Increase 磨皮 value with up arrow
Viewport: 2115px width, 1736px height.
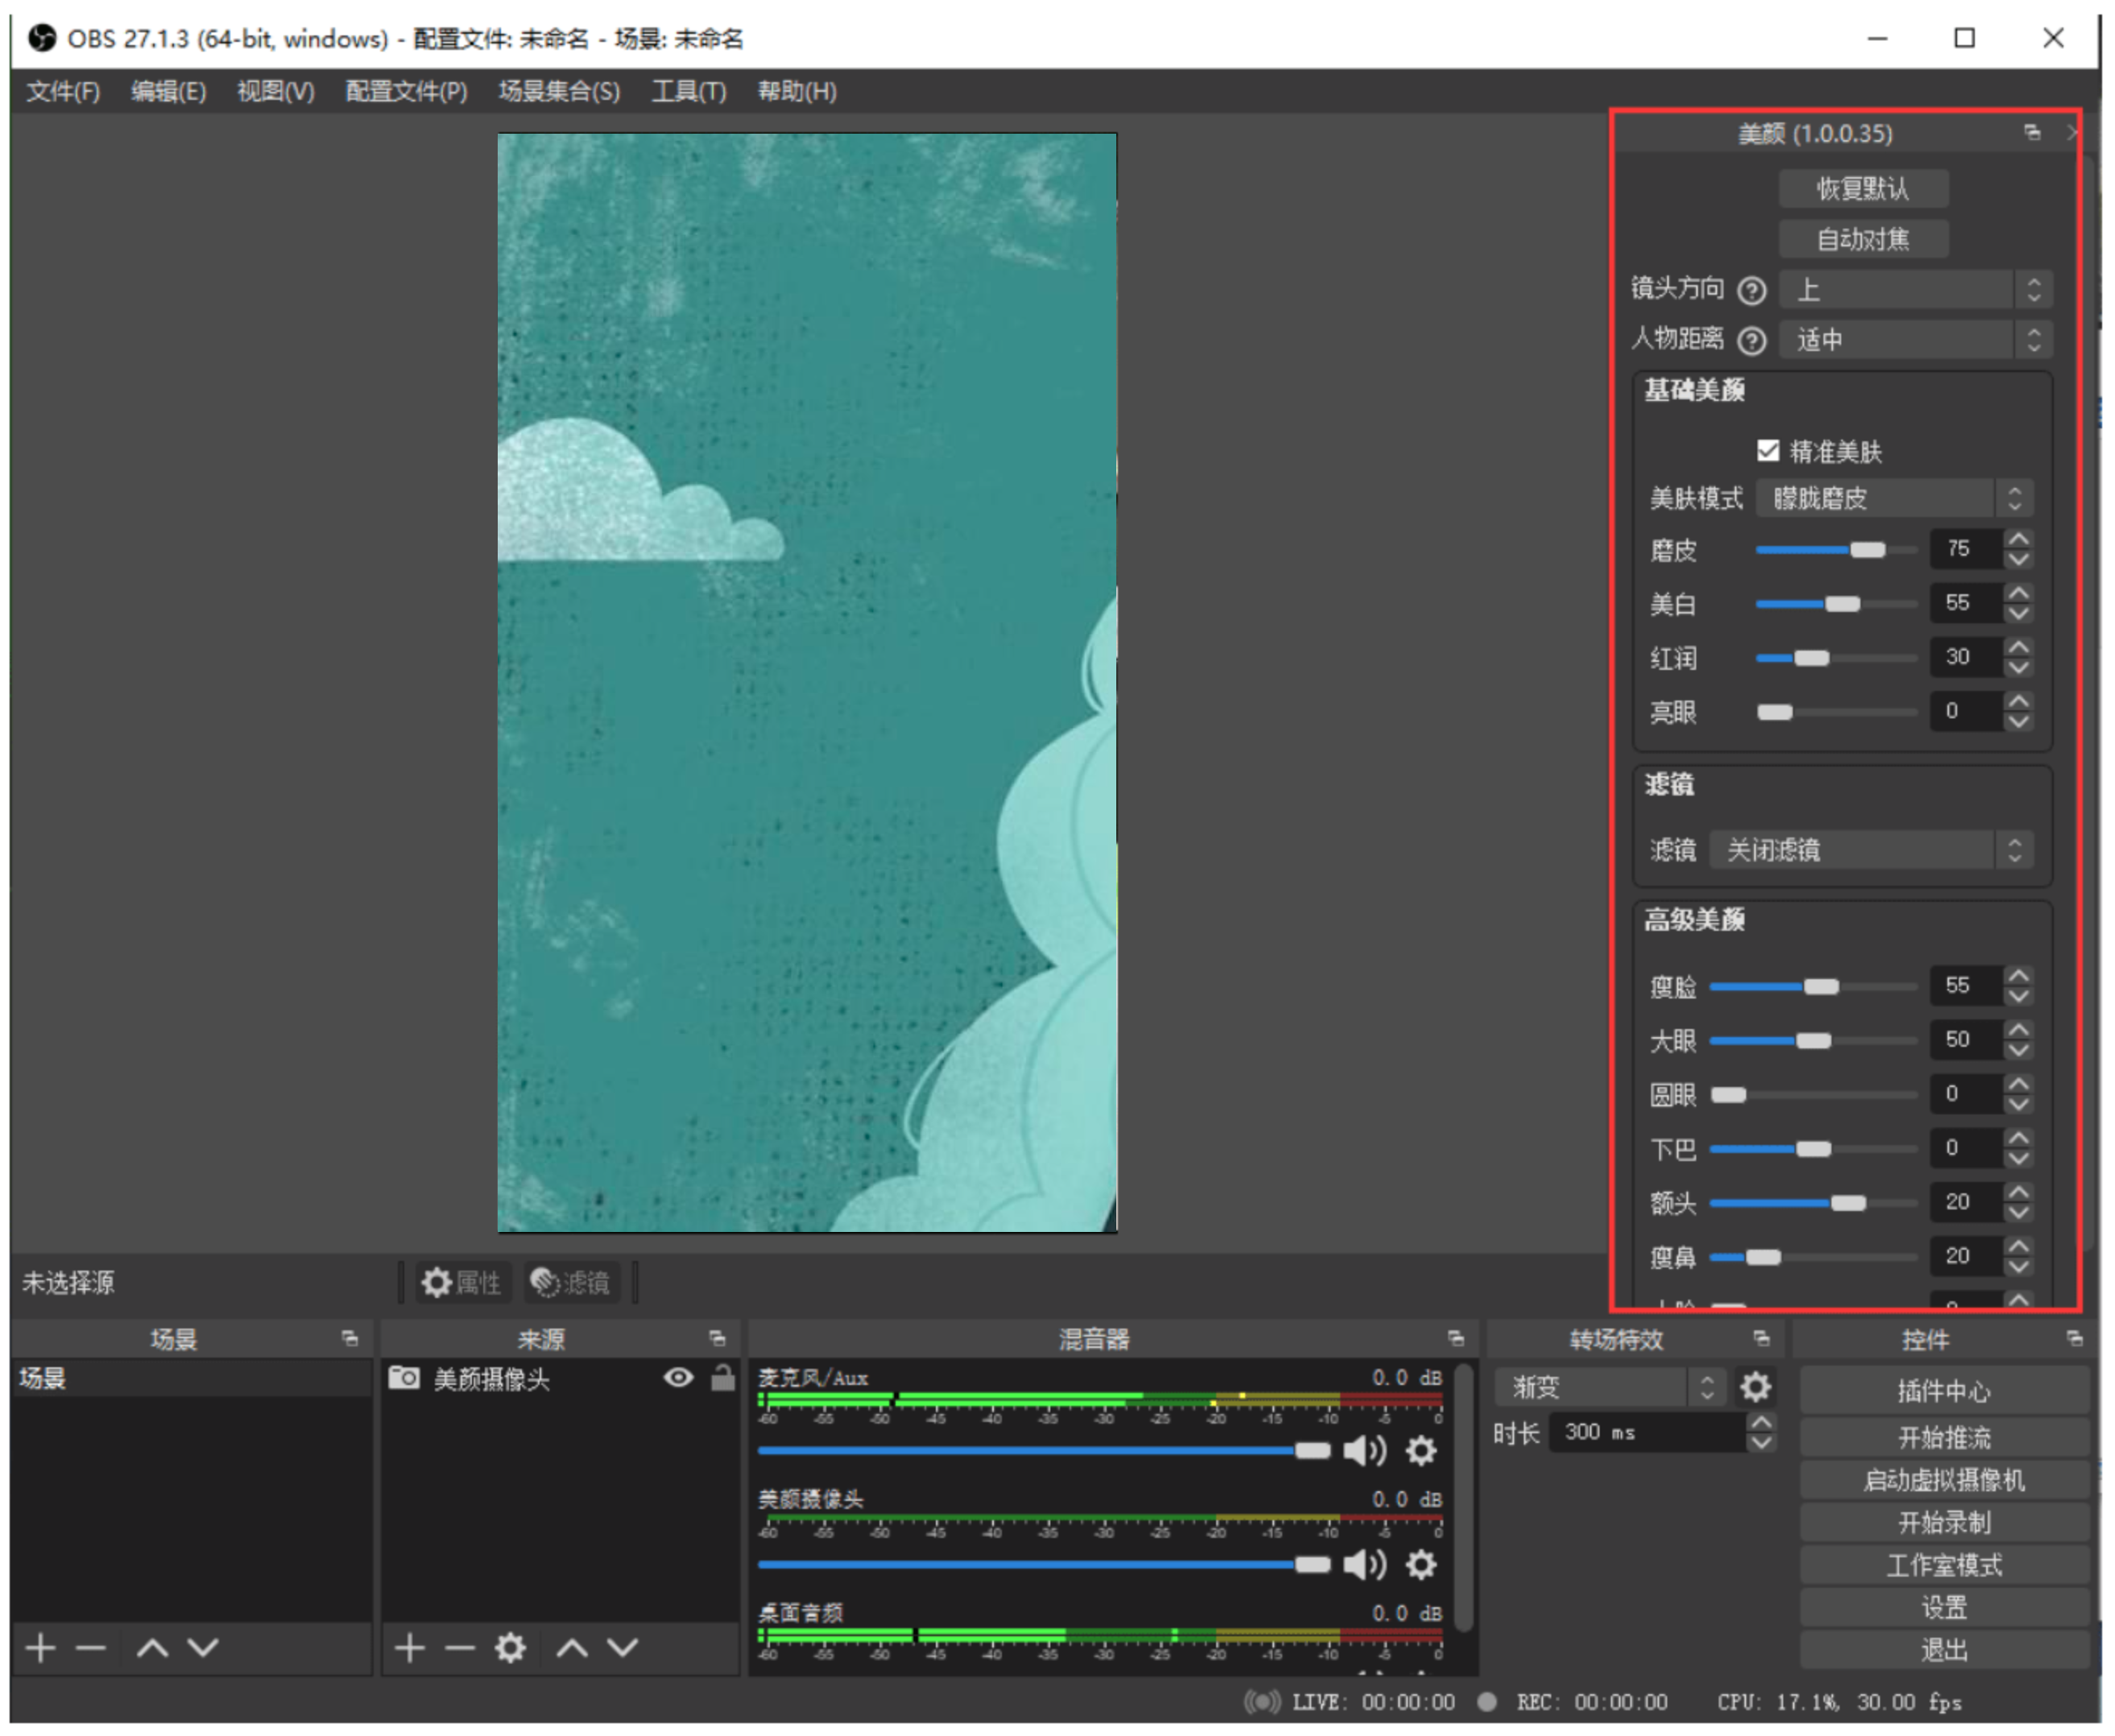pos(2019,538)
